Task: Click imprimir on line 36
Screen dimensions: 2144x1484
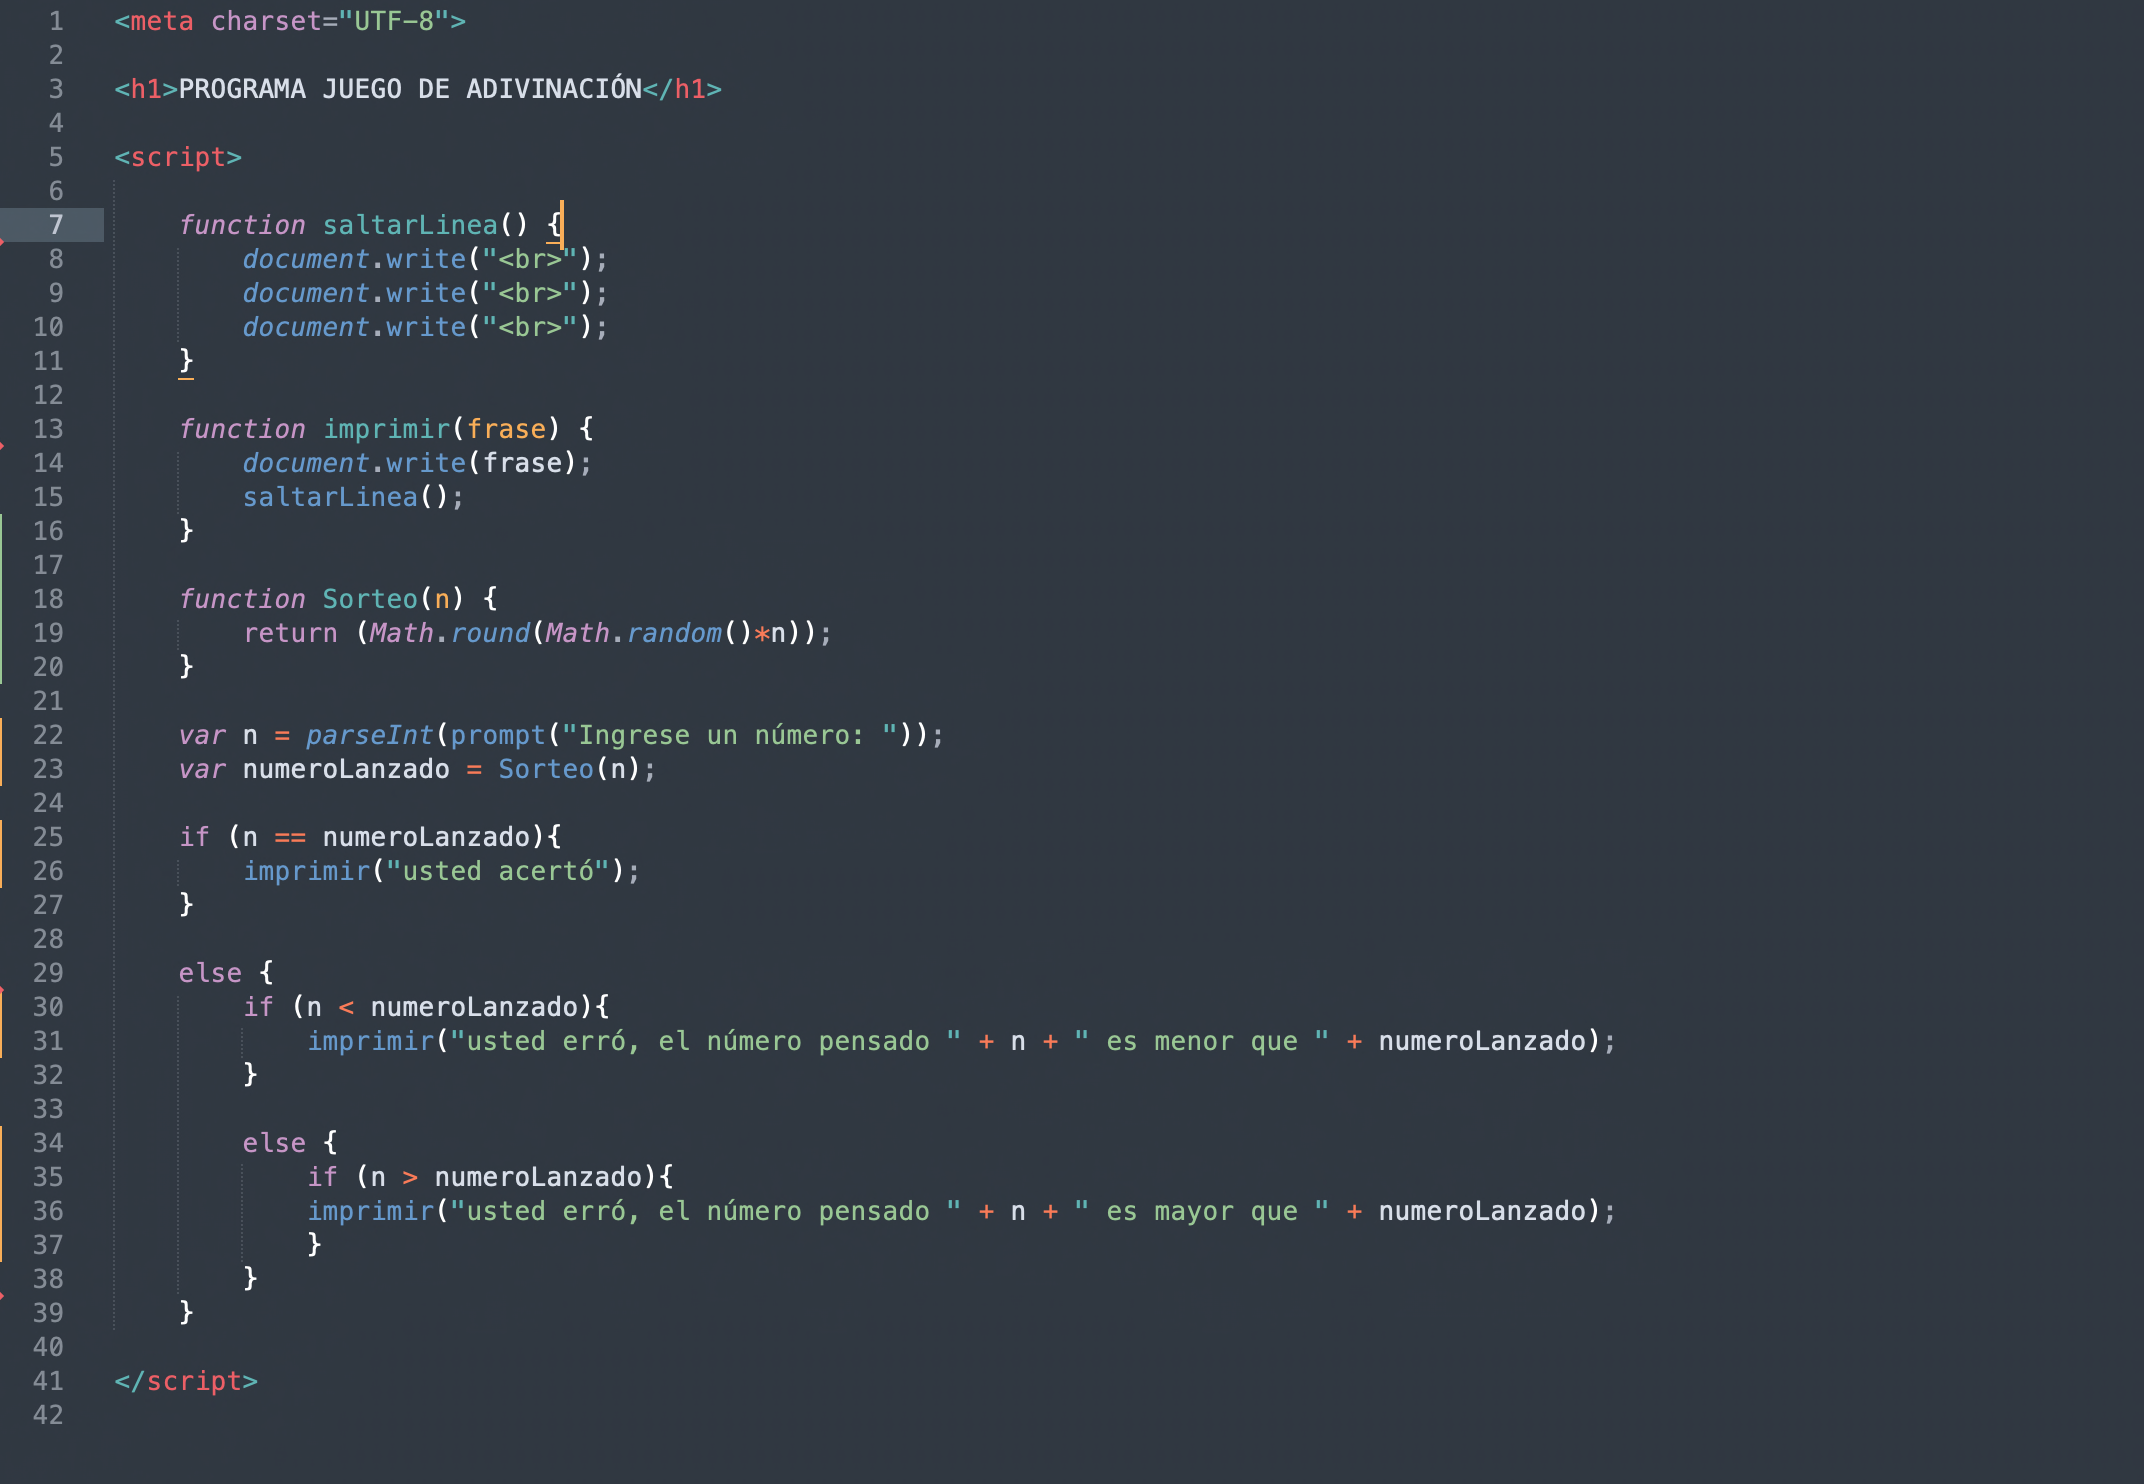Action: (x=370, y=1211)
